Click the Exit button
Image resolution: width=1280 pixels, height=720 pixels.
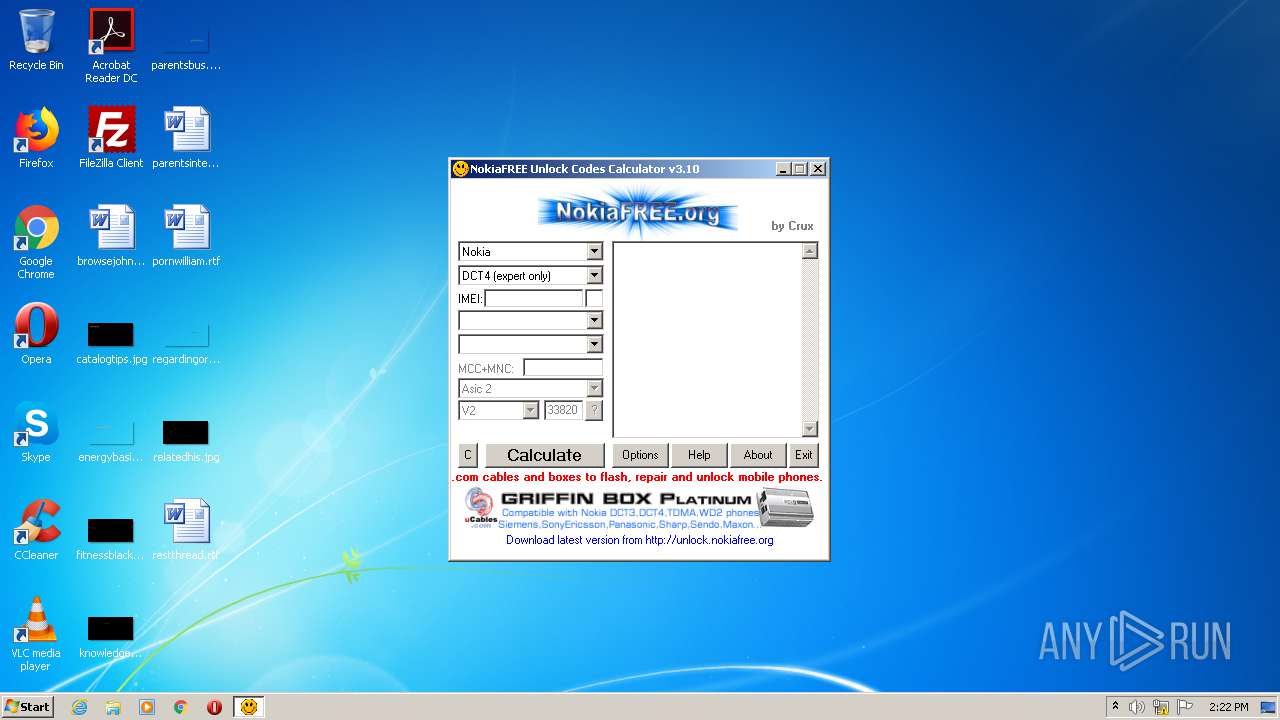coord(804,455)
